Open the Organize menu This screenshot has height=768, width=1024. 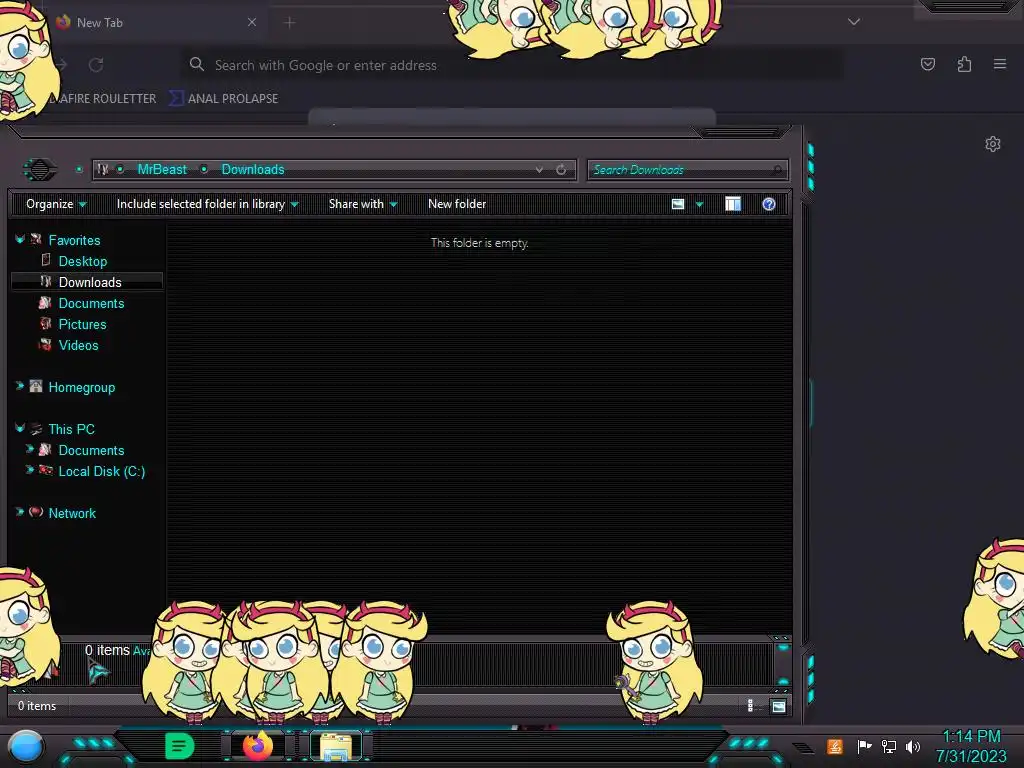[x=56, y=204]
